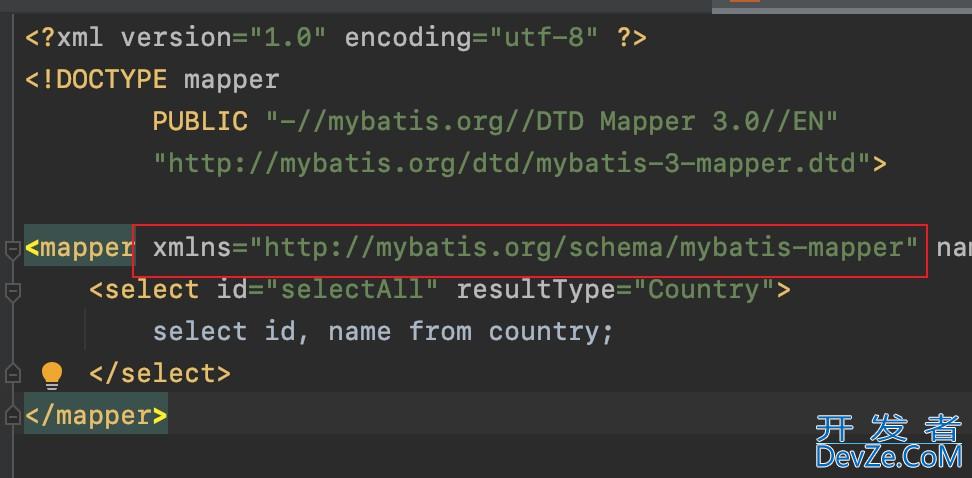
Task: Click the PUBLIC keyword in DOCTYPE
Action: pyautogui.click(x=200, y=121)
